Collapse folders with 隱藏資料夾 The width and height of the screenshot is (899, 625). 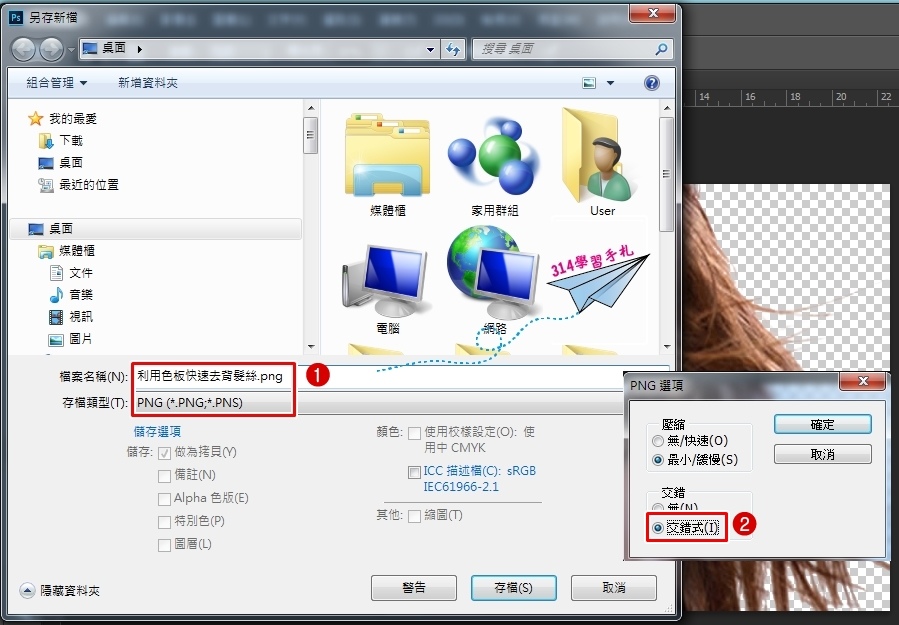tap(60, 590)
